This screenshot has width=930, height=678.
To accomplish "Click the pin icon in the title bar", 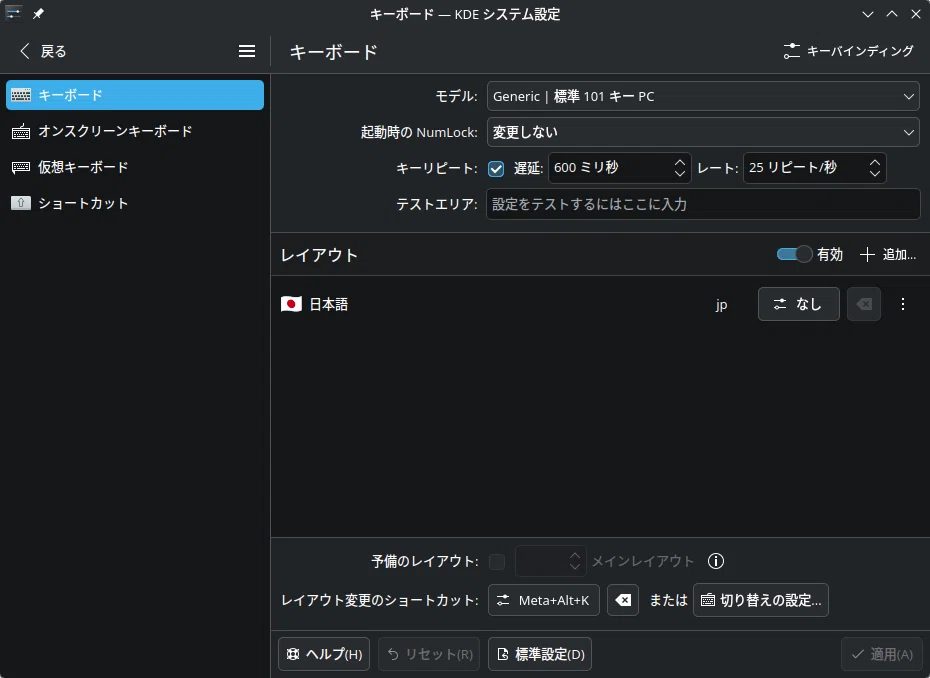I will click(38, 13).
